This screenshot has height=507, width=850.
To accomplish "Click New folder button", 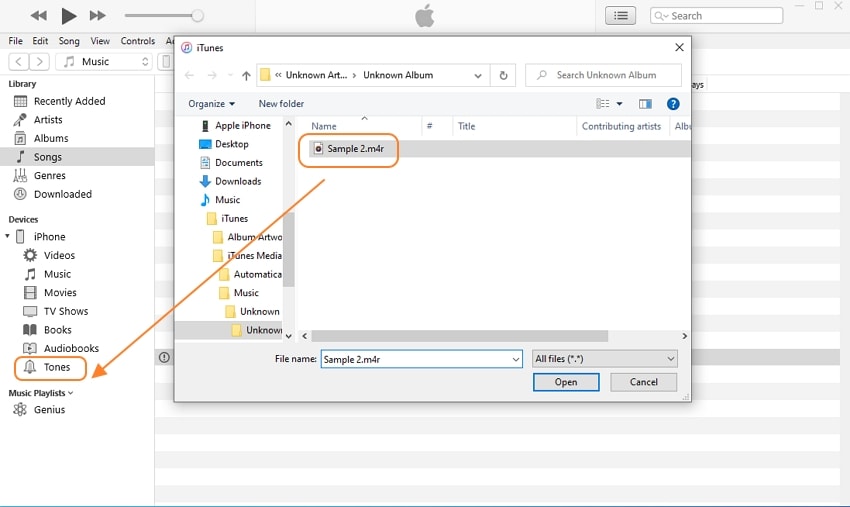I will (x=281, y=104).
